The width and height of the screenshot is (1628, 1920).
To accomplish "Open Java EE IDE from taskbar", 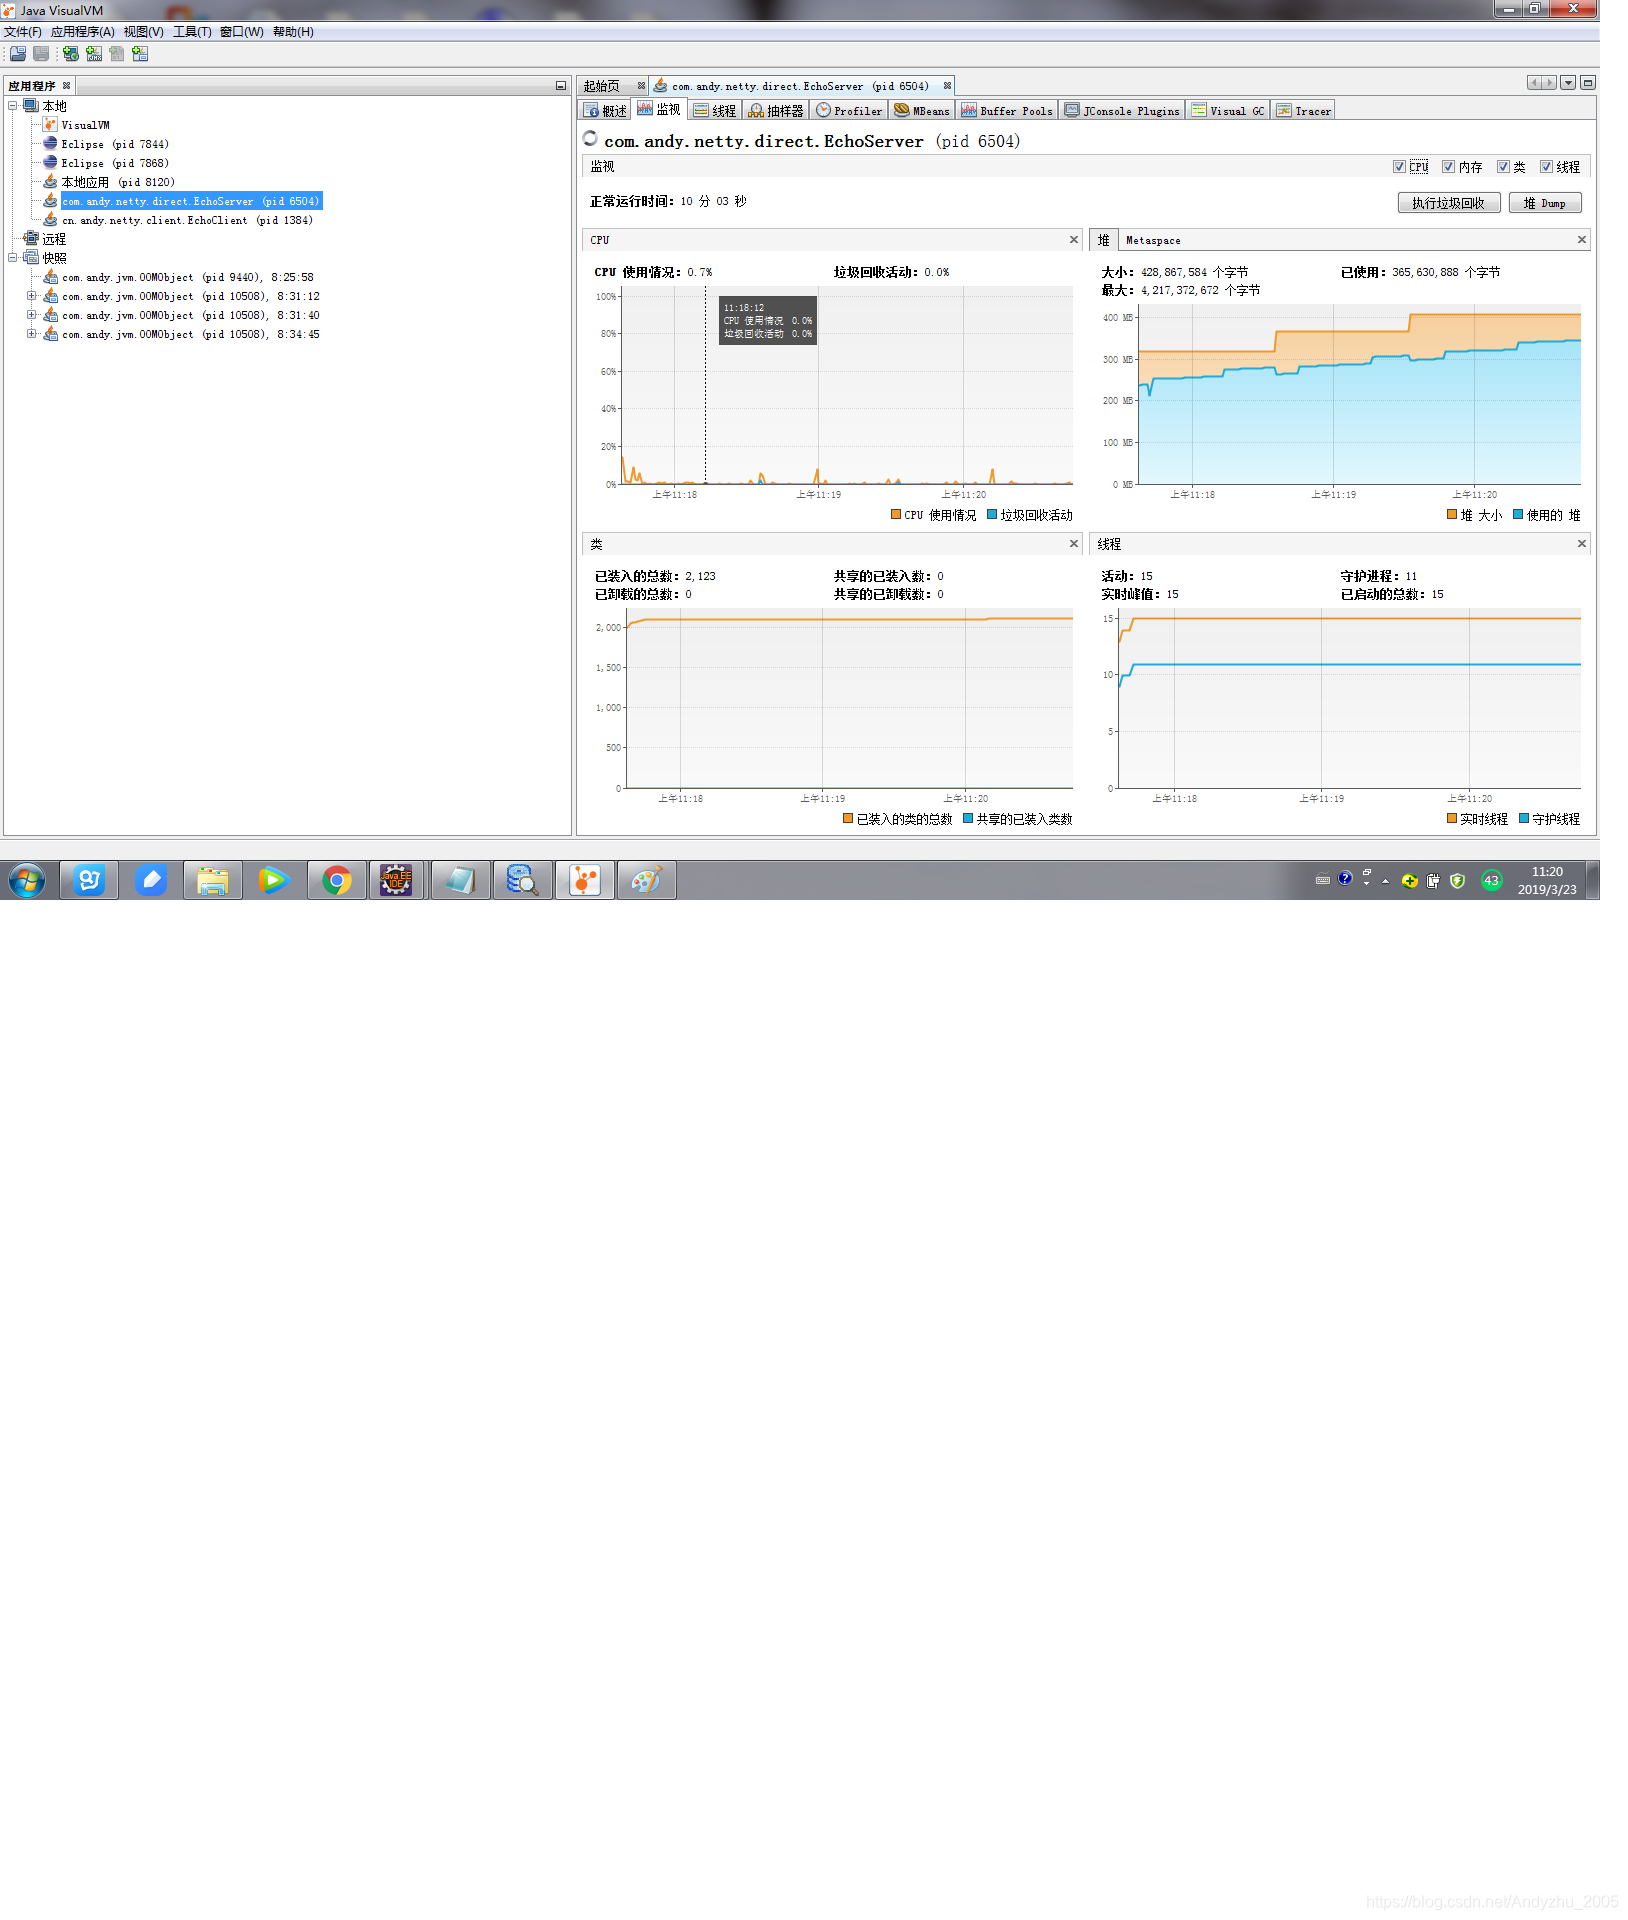I will [396, 881].
